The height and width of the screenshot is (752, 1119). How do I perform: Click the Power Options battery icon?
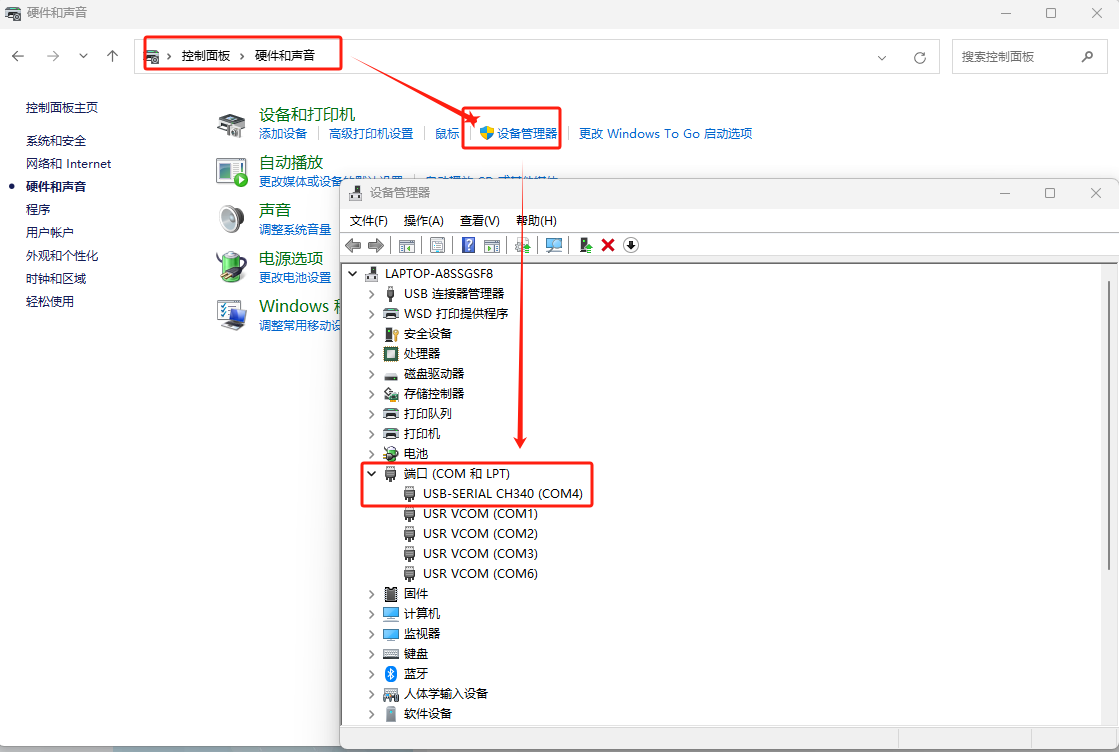coord(231,267)
